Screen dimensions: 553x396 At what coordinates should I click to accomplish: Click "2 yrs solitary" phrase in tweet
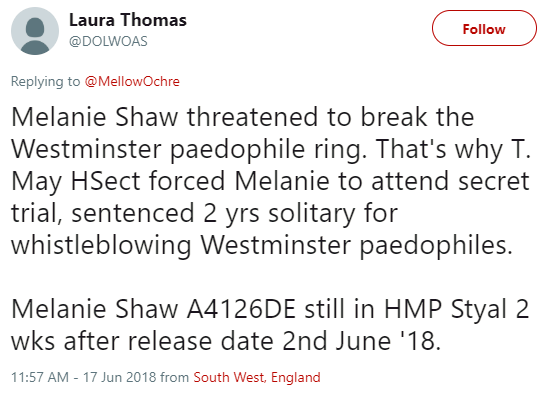pyautogui.click(x=277, y=213)
